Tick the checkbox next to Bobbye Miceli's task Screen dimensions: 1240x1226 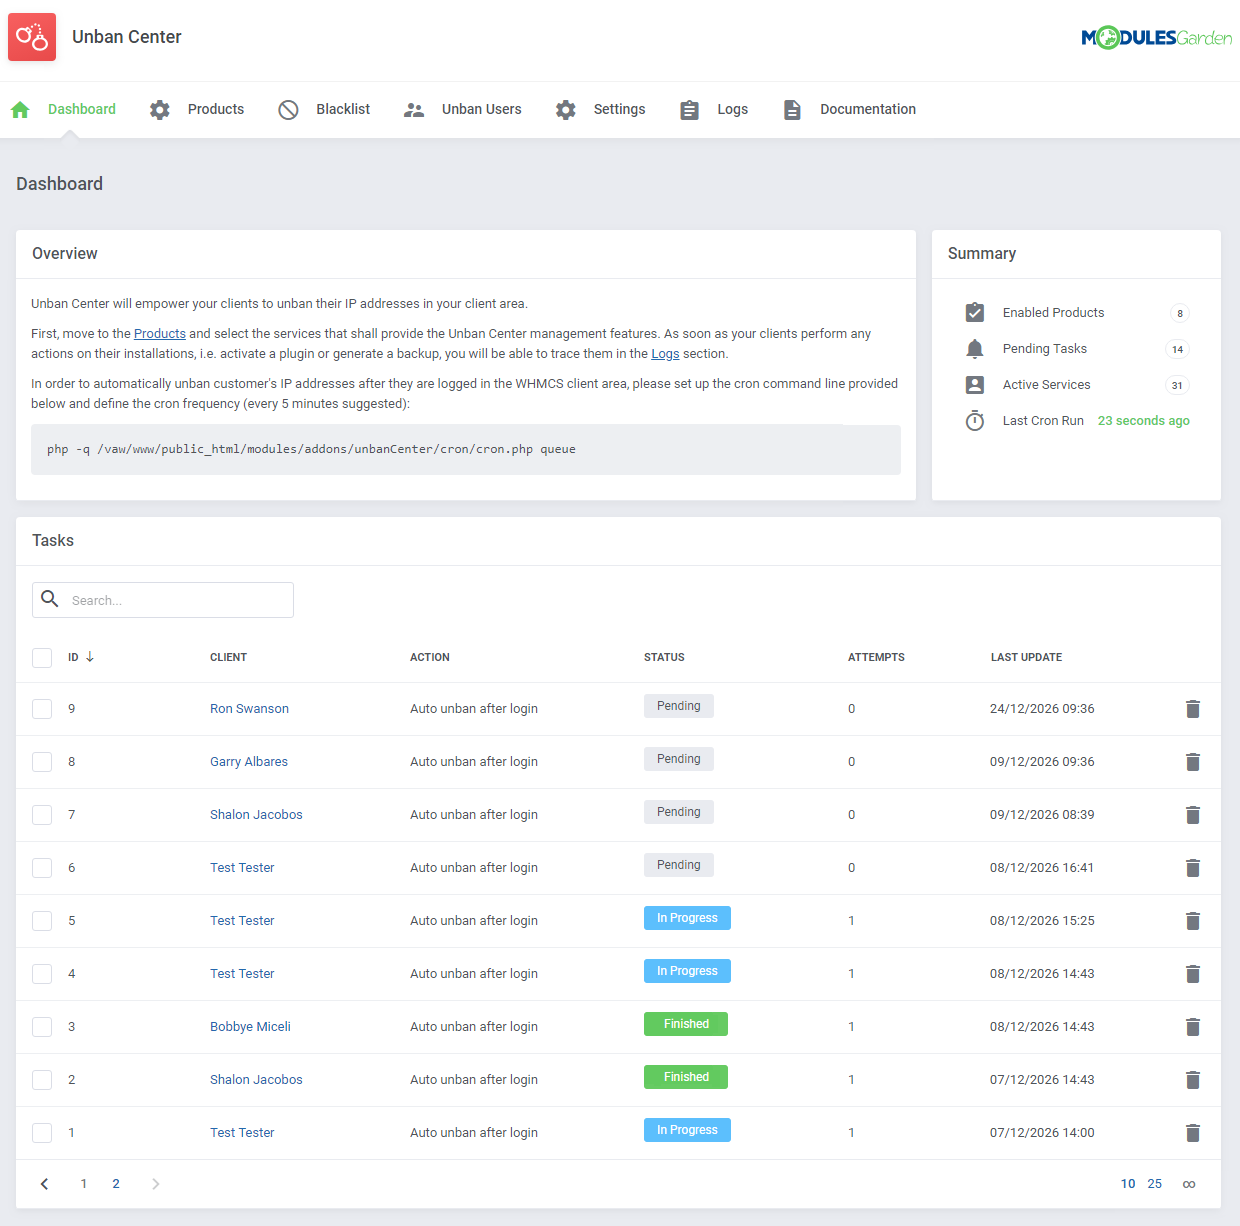pyautogui.click(x=42, y=1026)
